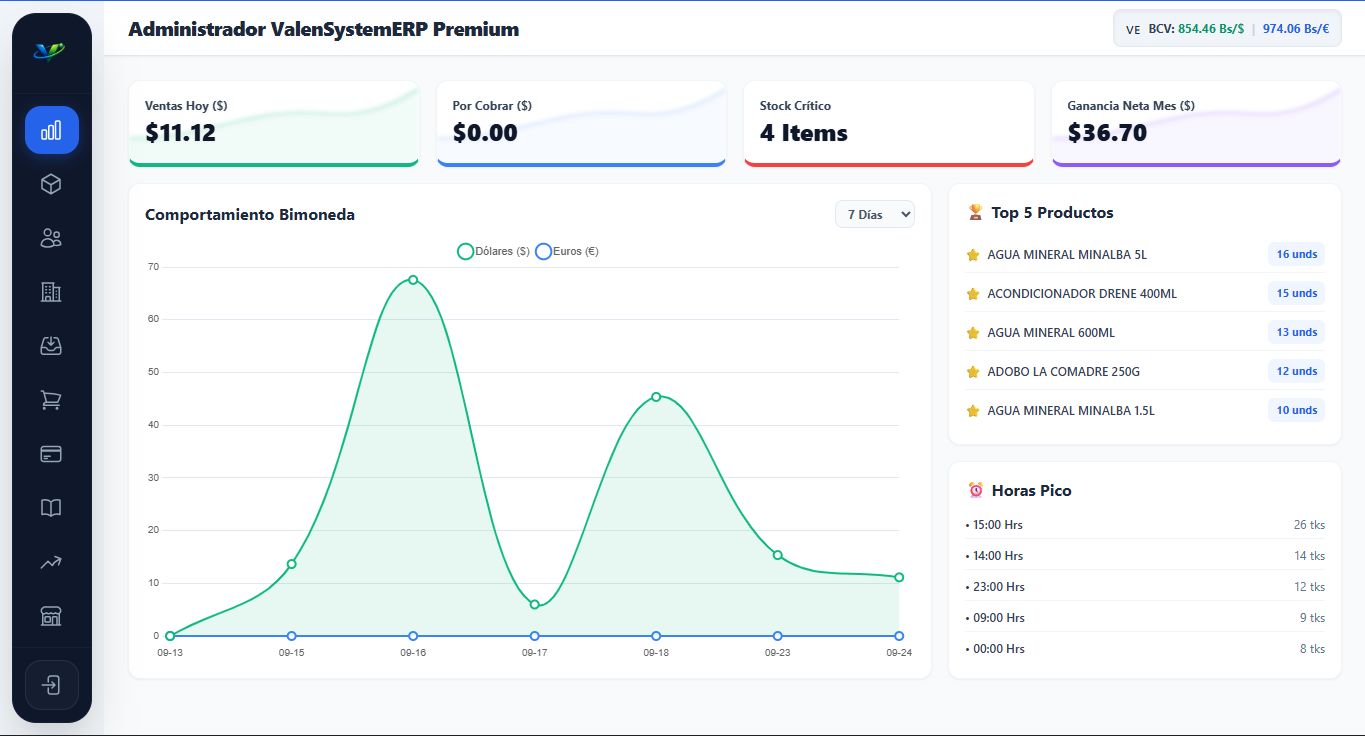Click the Ventas Hoy ($) card
The width and height of the screenshot is (1365, 736).
273,124
